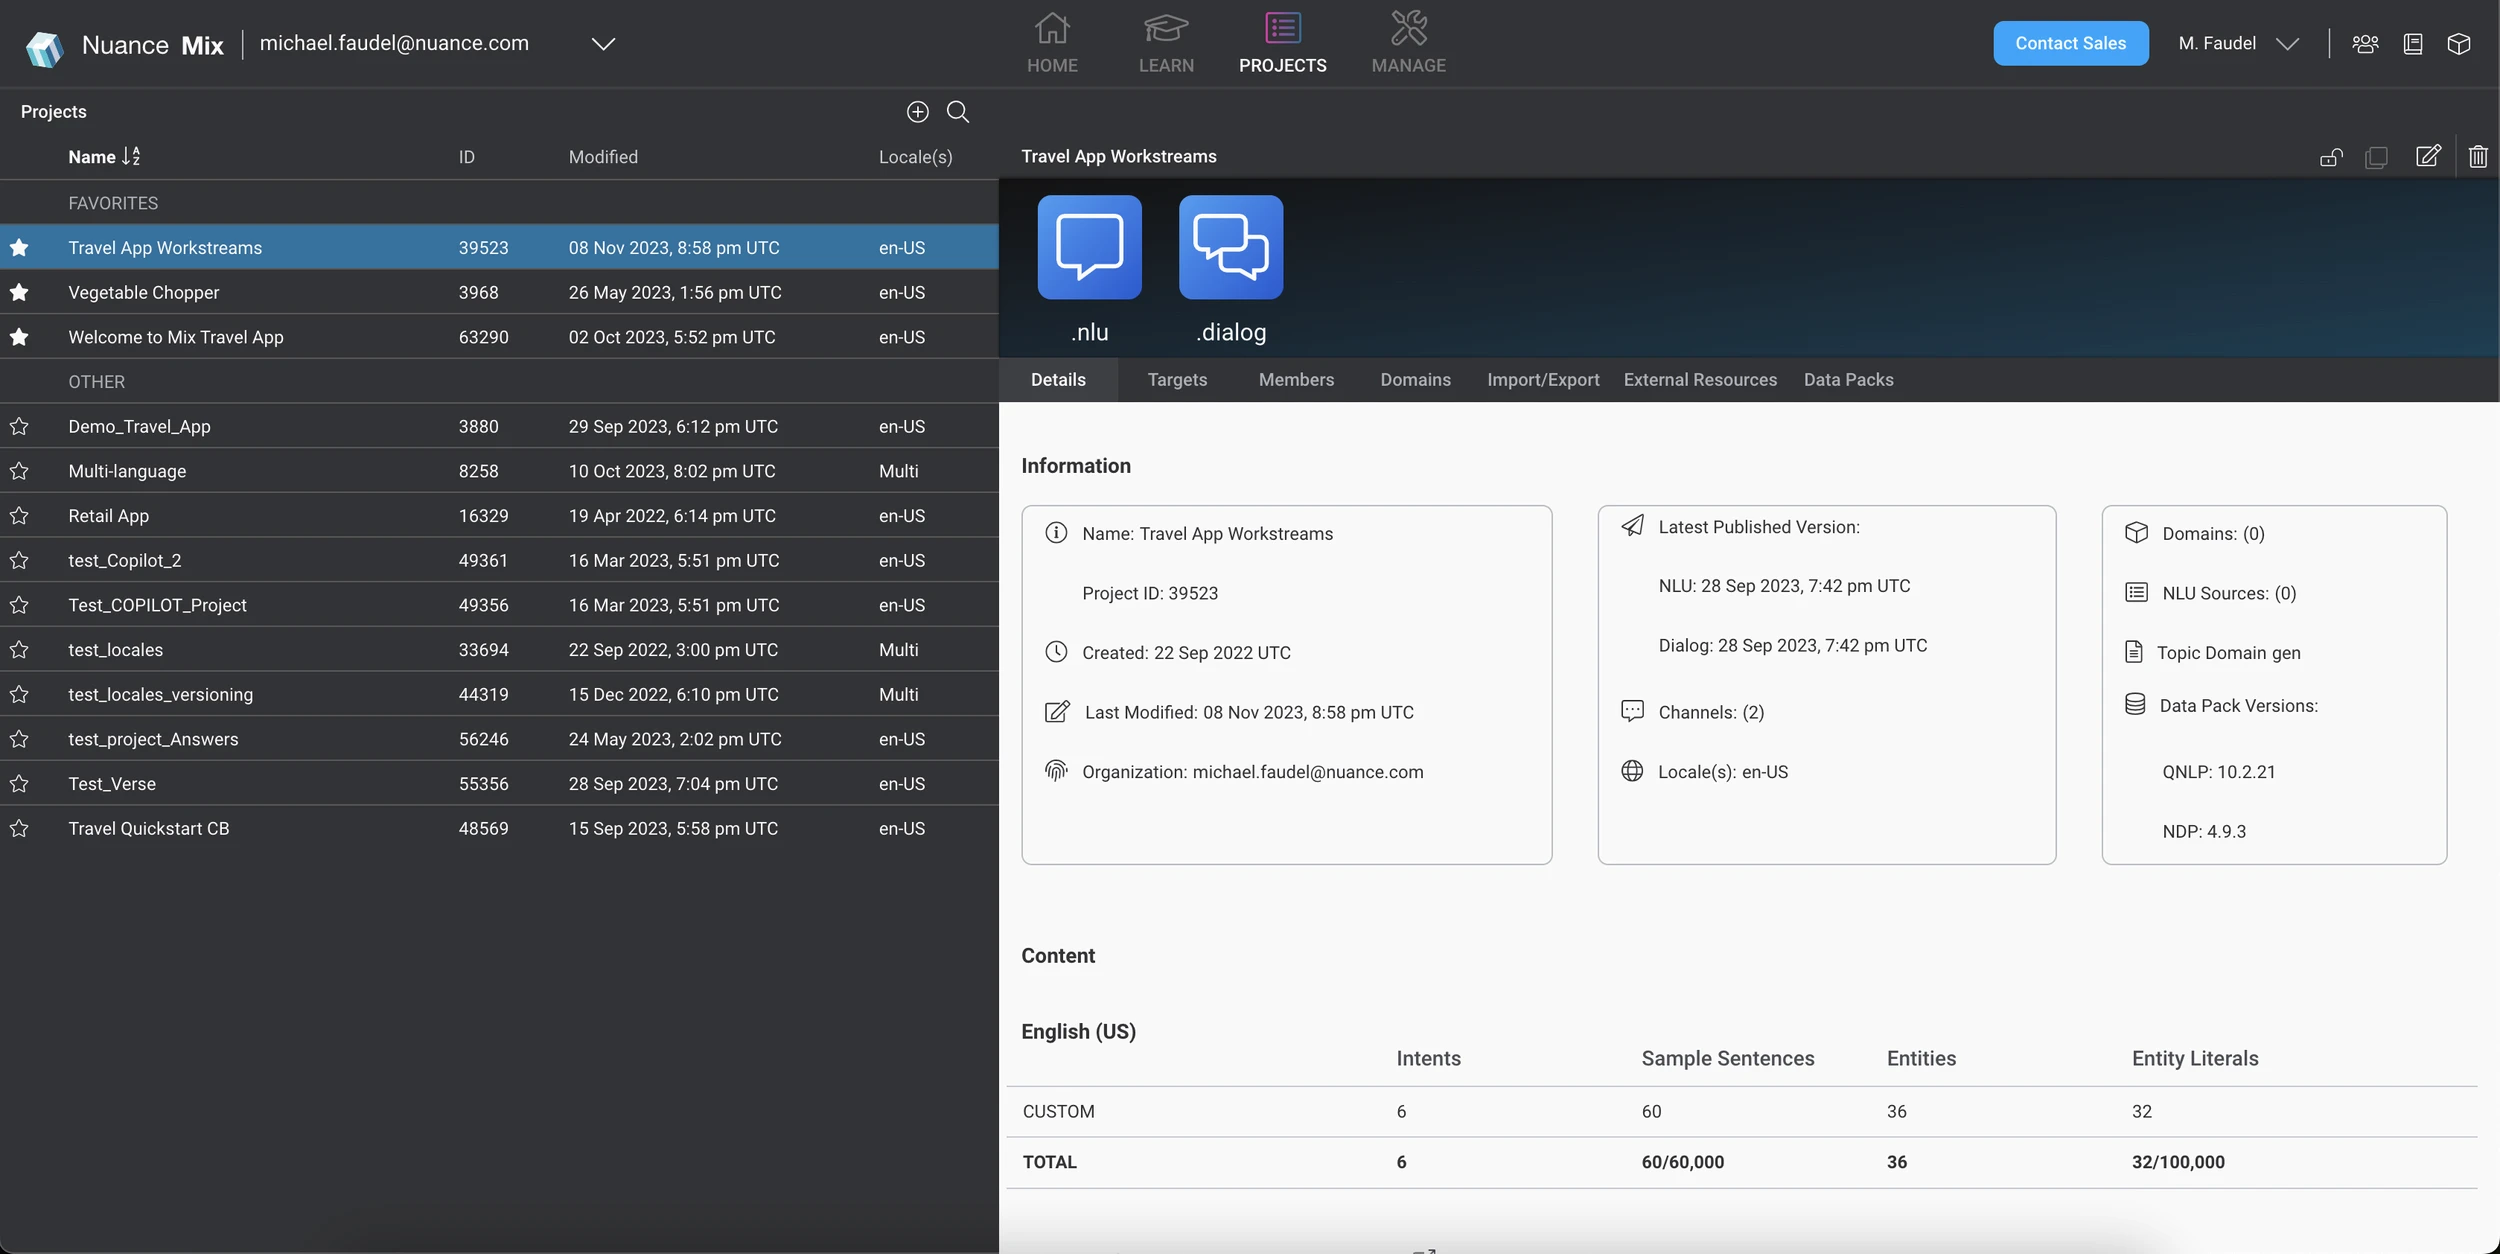Screen dimensions: 2500x1254
Task: Select the Travel Quickstart CB project row
Action: (x=148, y=829)
